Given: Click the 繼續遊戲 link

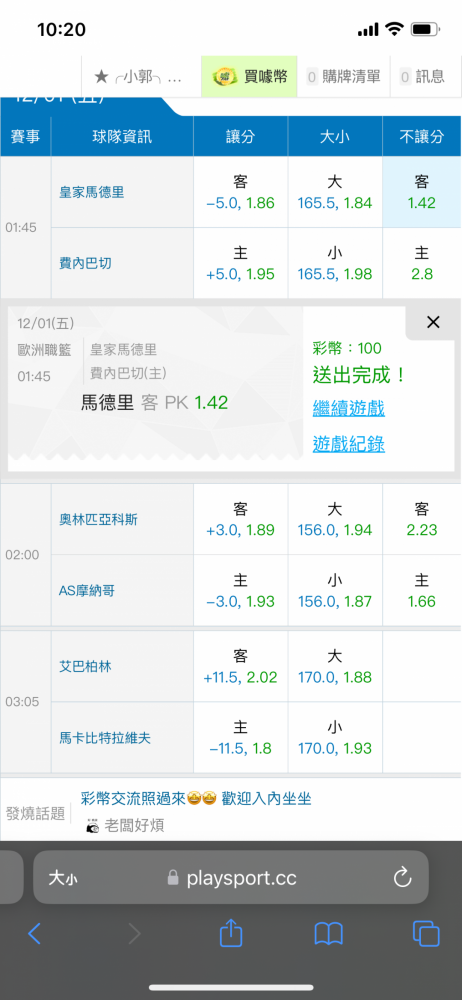Looking at the screenshot, I should (348, 408).
